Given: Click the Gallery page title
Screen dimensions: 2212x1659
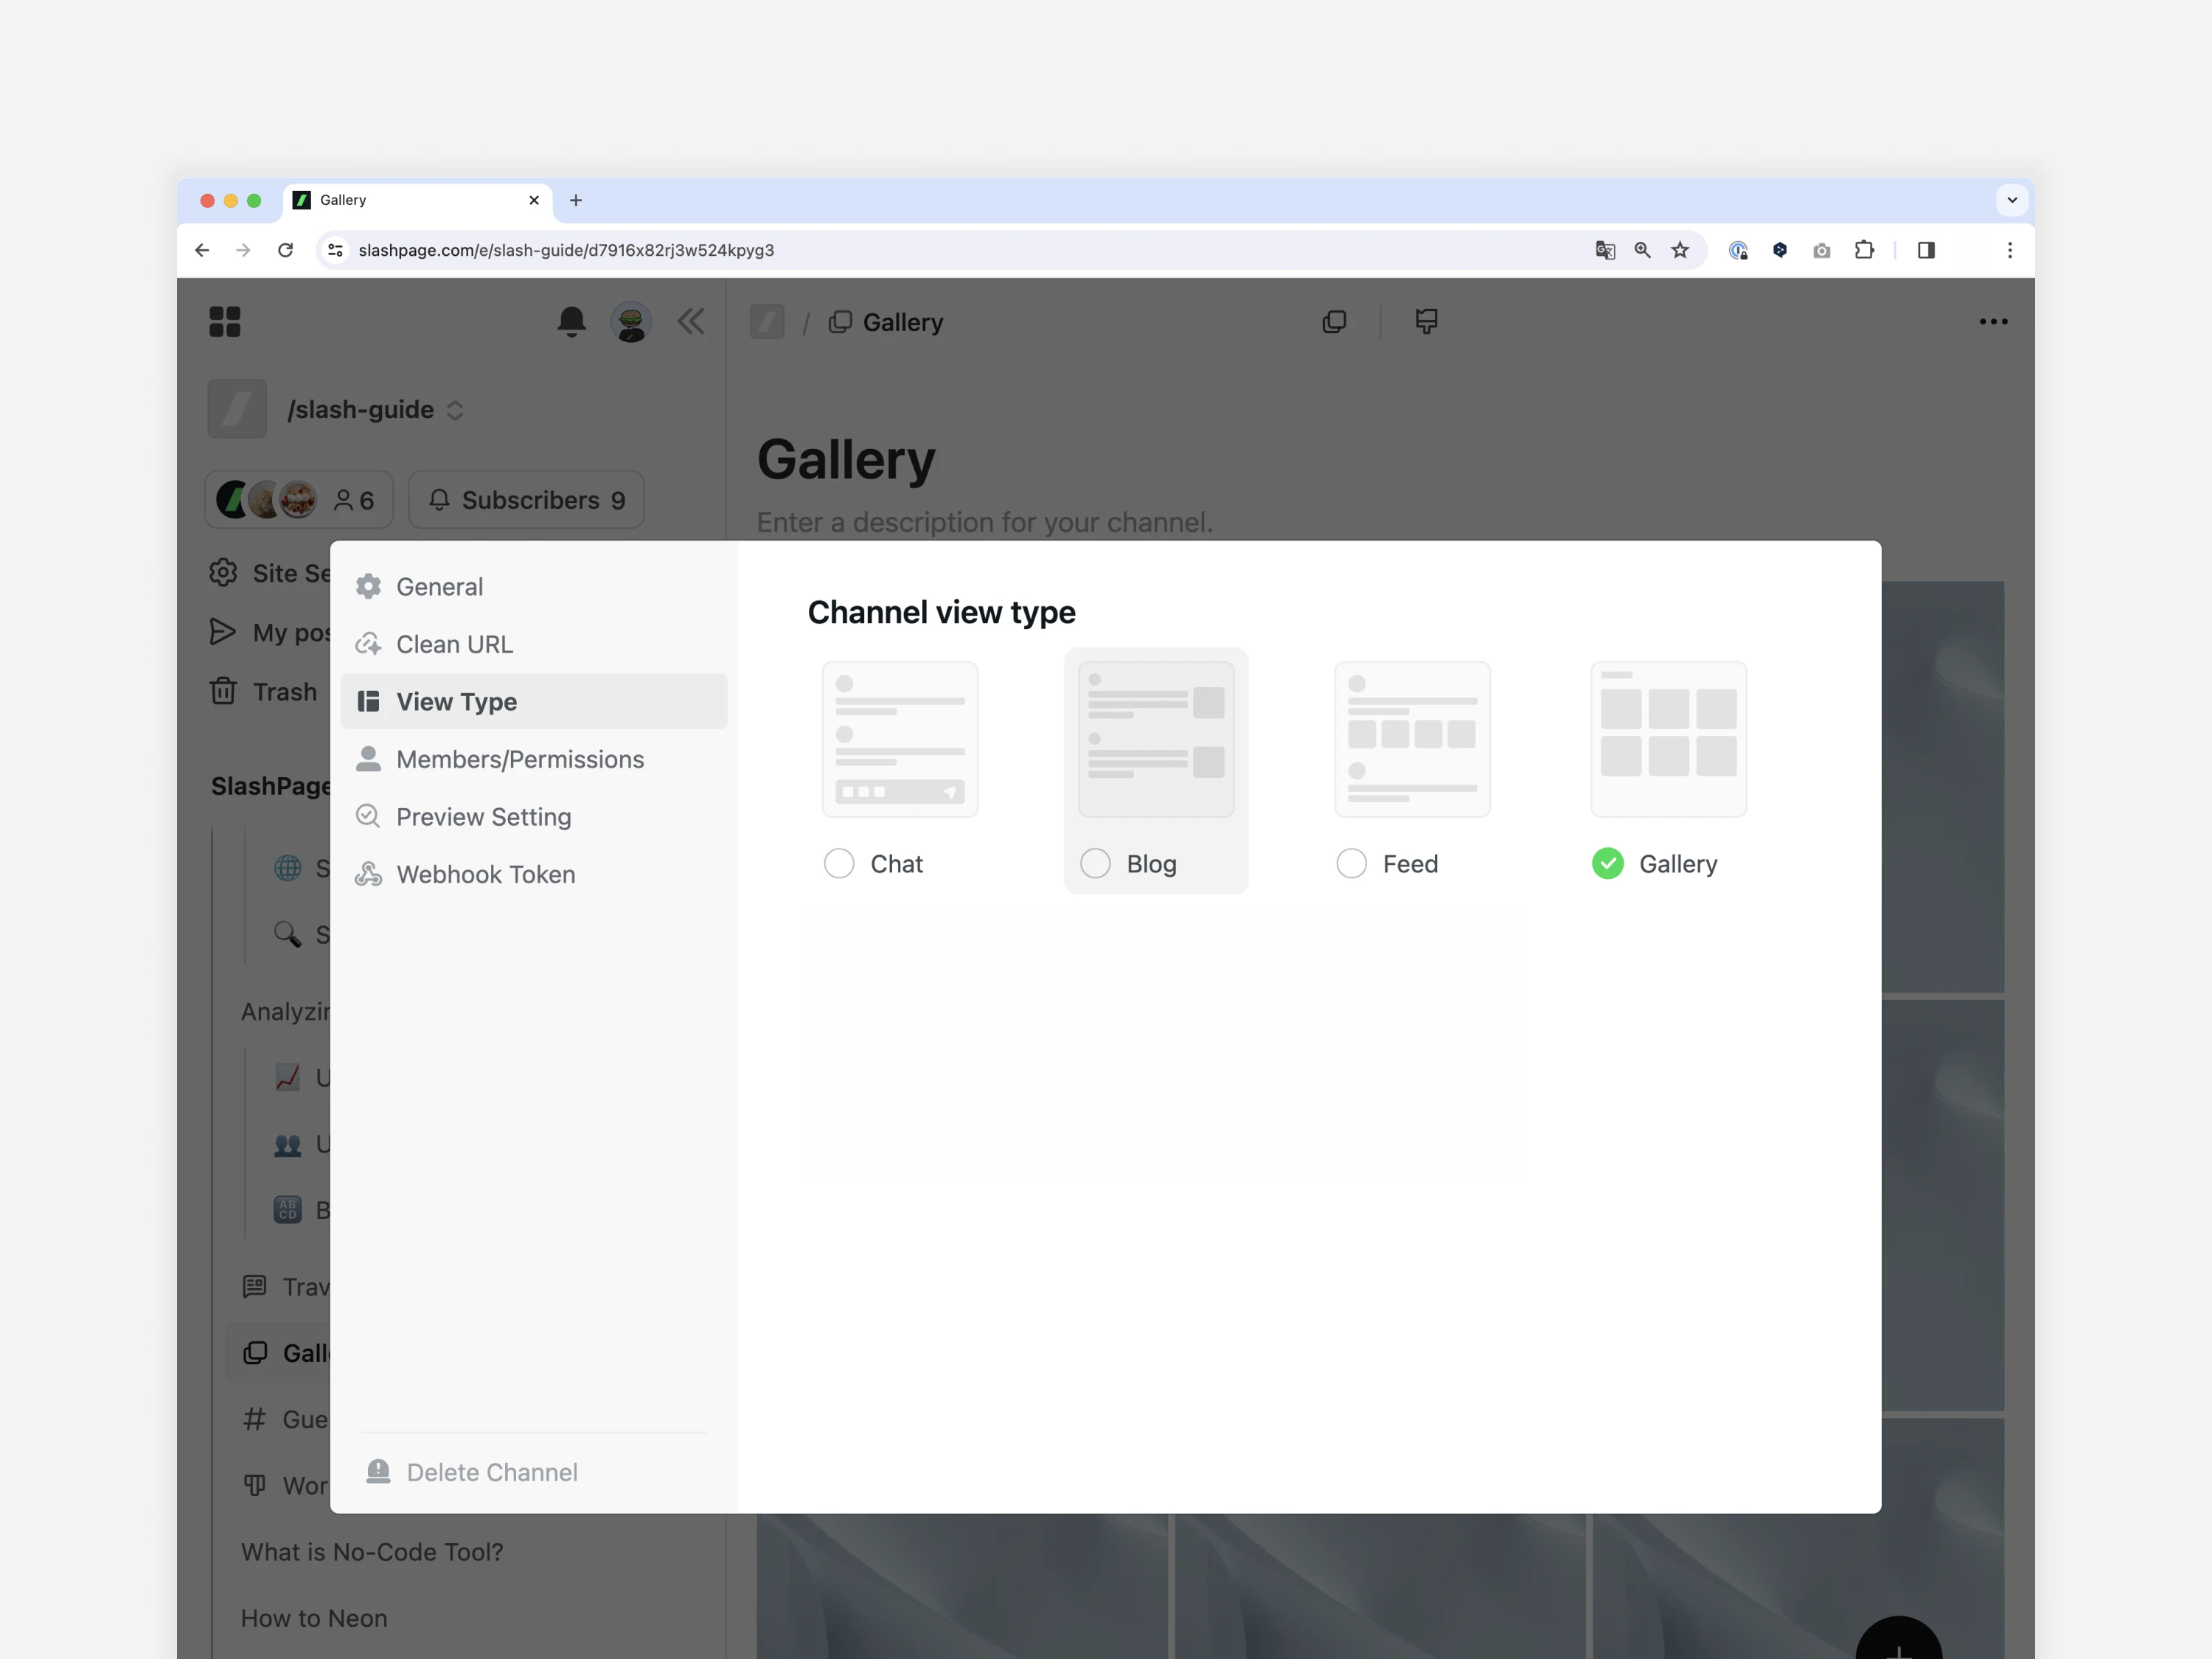Looking at the screenshot, I should pyautogui.click(x=846, y=460).
